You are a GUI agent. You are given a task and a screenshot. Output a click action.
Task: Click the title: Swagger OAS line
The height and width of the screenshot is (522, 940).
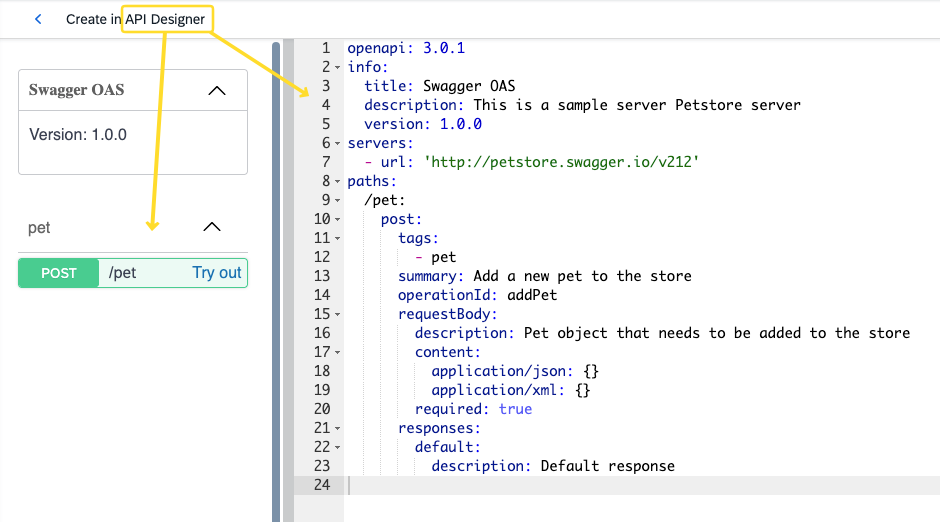point(439,86)
